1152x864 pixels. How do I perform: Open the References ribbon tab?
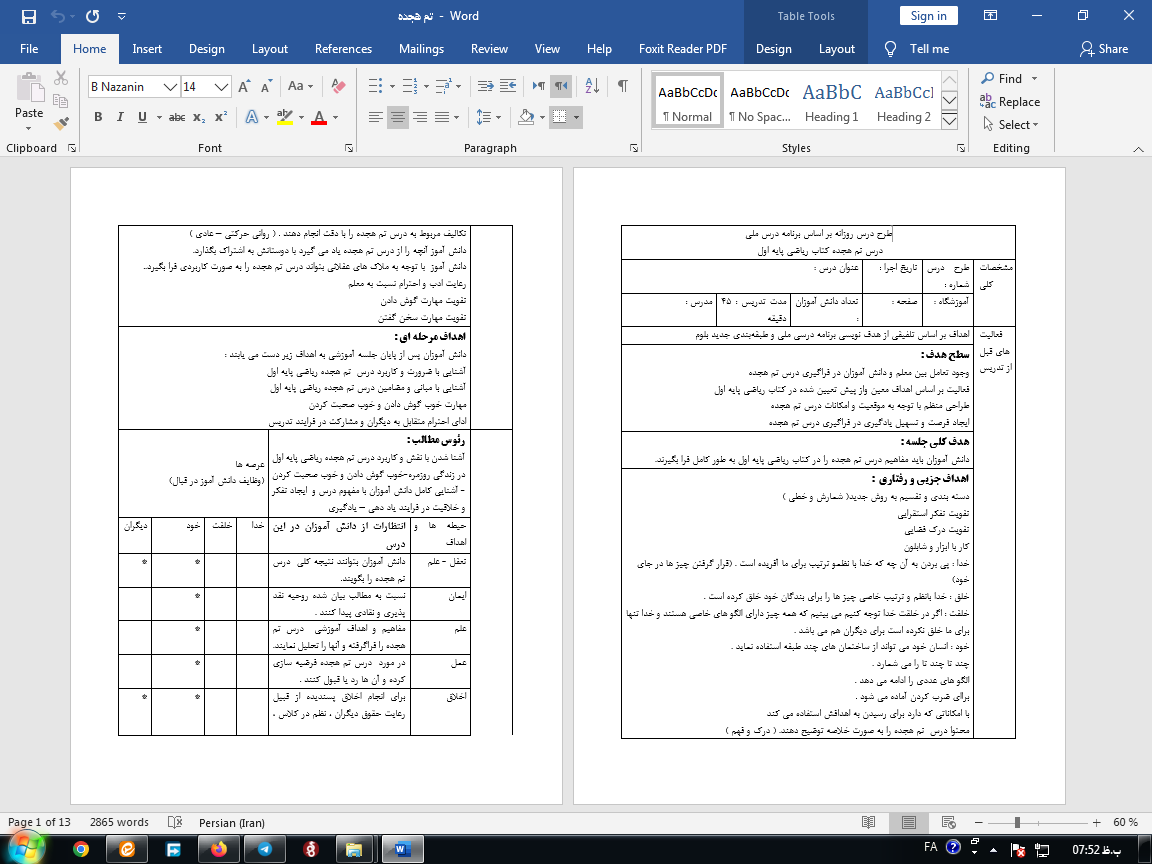(x=343, y=49)
